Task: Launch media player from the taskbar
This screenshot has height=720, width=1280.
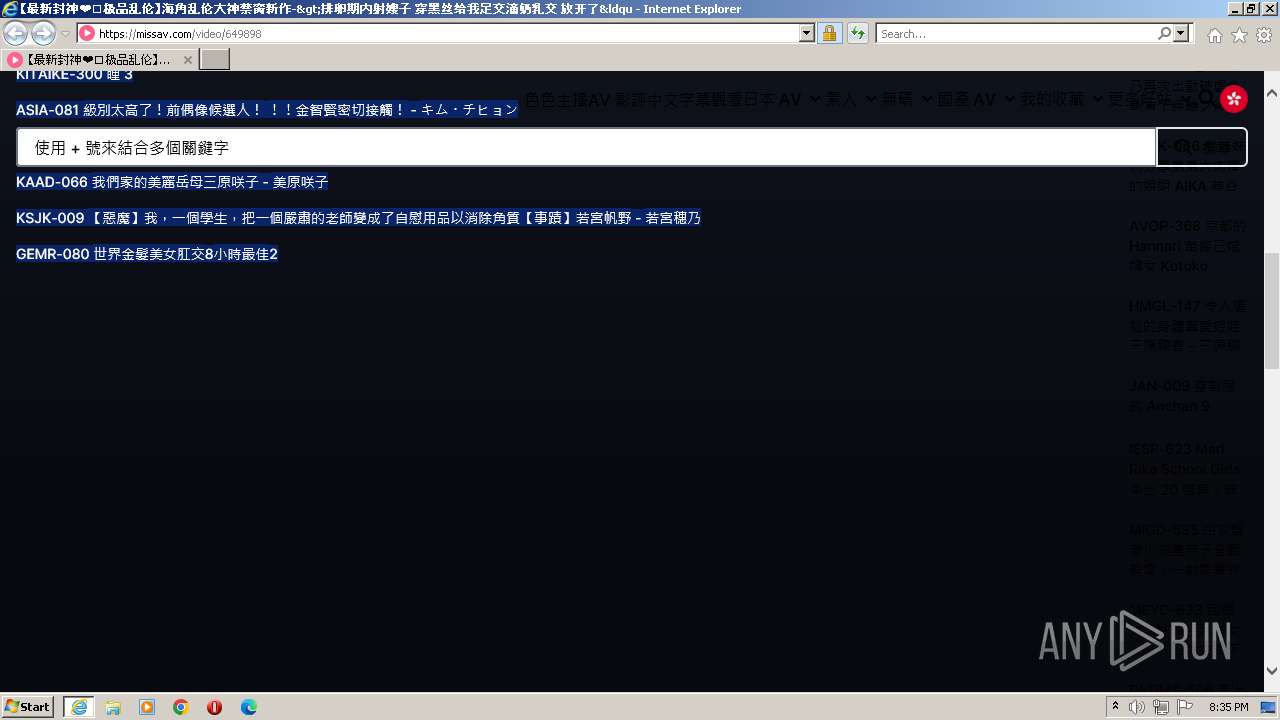Action: 147,707
